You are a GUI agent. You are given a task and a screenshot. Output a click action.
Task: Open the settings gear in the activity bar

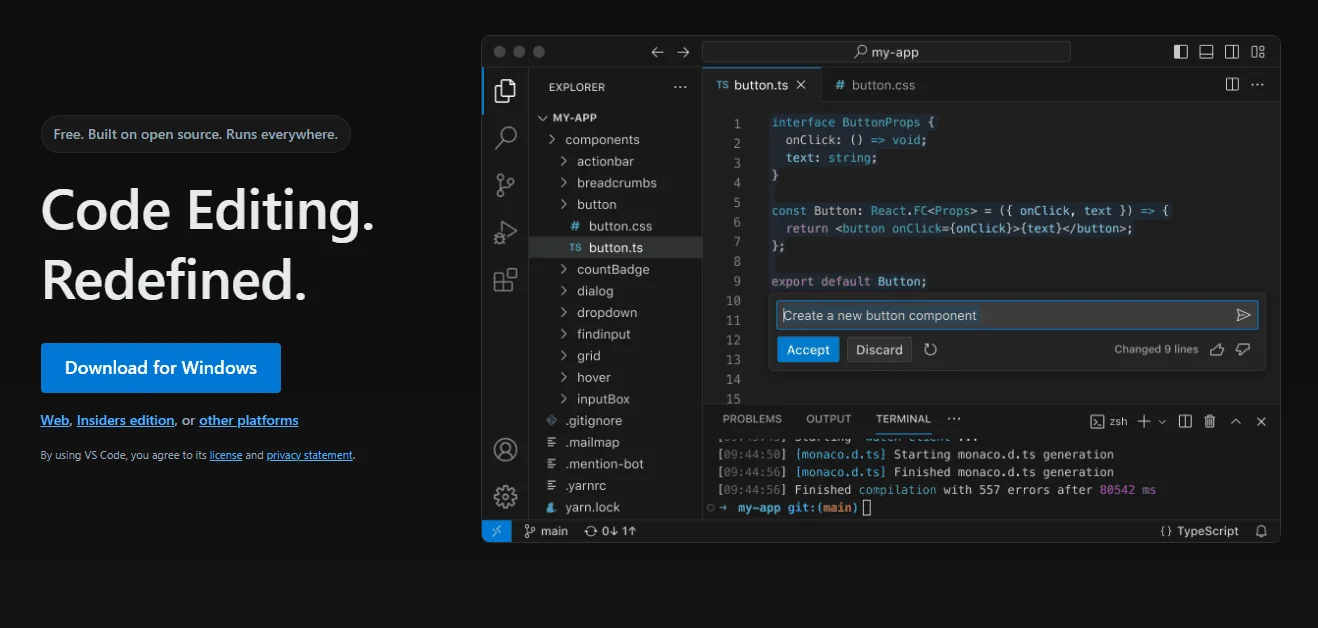(505, 496)
